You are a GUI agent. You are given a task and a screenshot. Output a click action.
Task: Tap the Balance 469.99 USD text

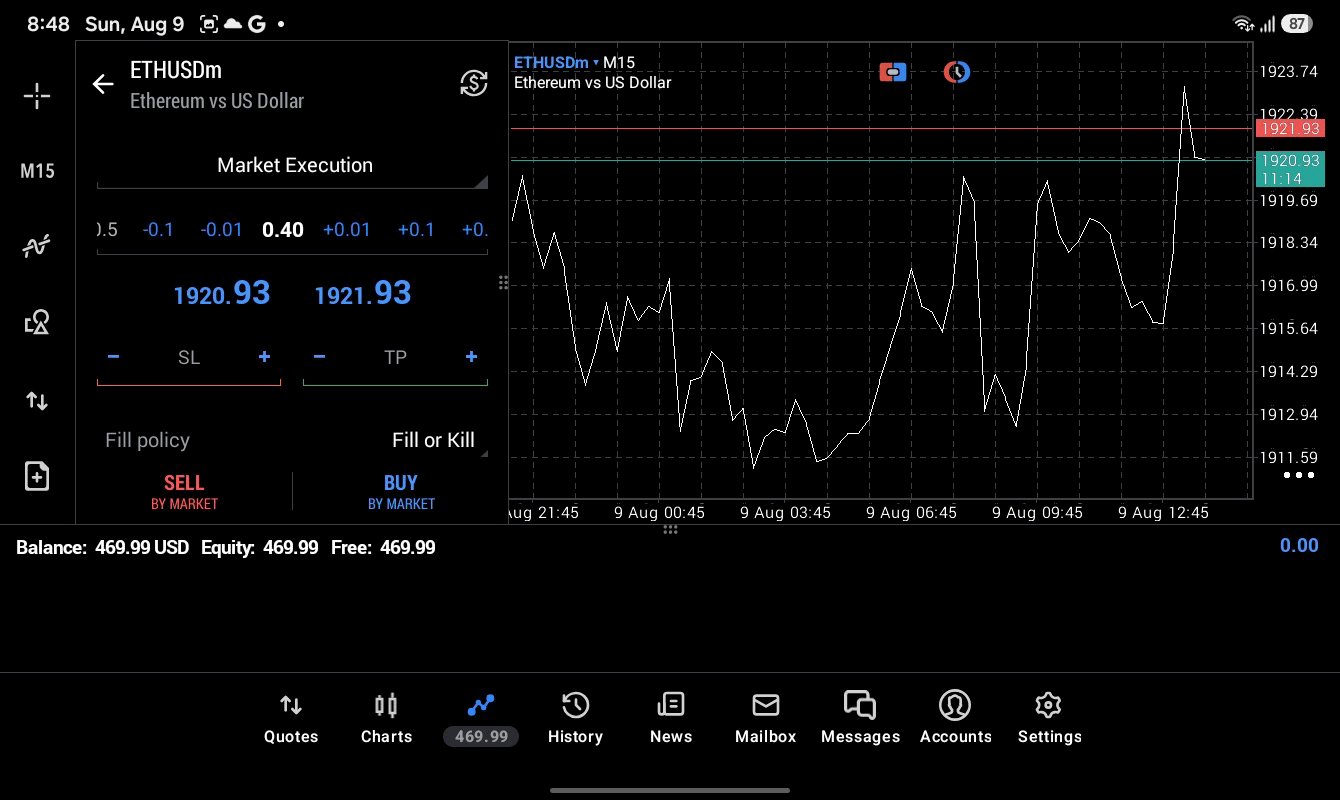pos(102,548)
